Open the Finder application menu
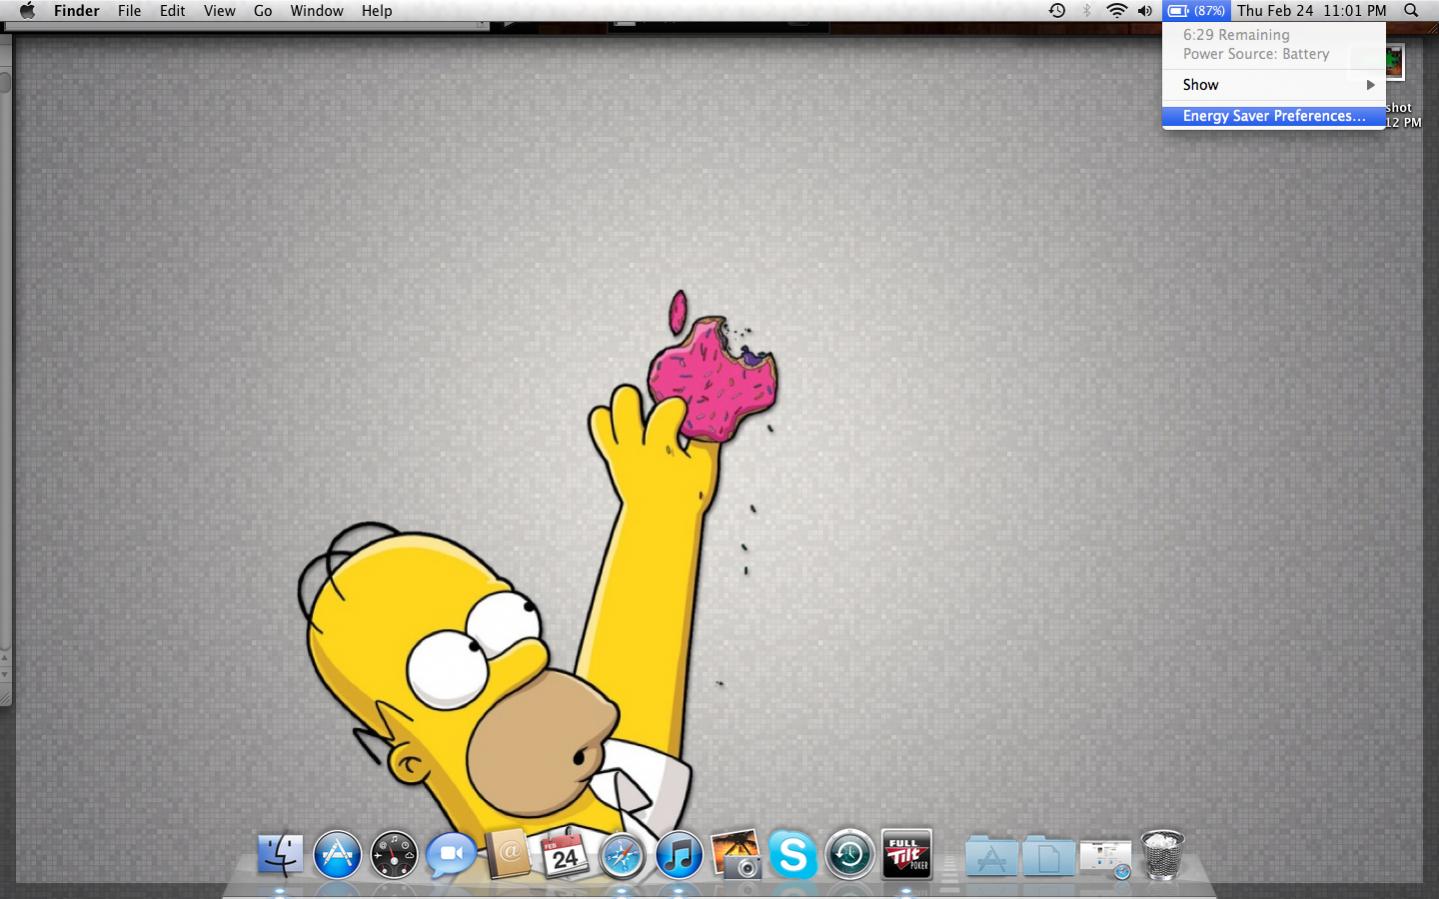This screenshot has height=899, width=1439. (77, 11)
